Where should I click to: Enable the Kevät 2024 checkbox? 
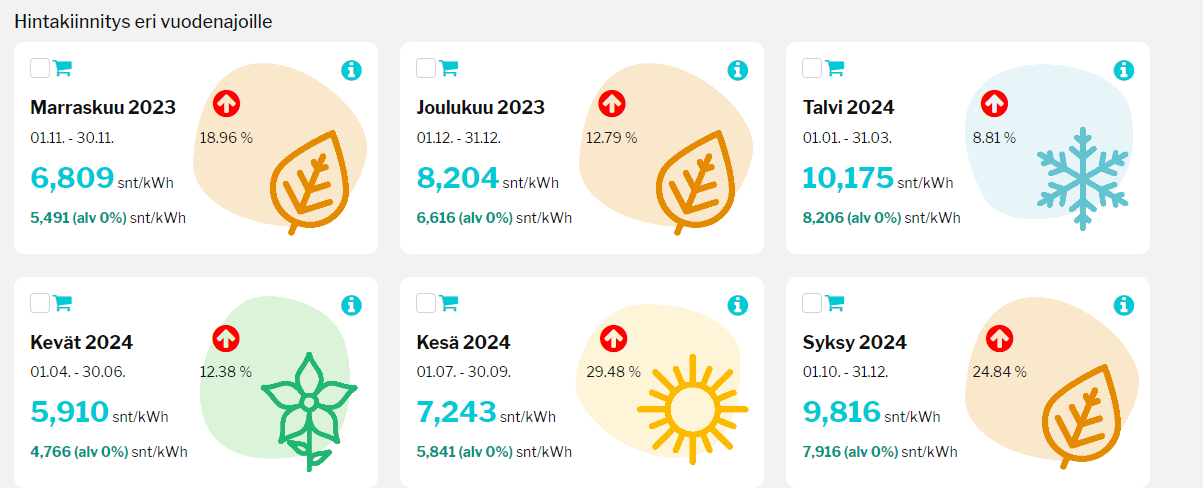[40, 303]
